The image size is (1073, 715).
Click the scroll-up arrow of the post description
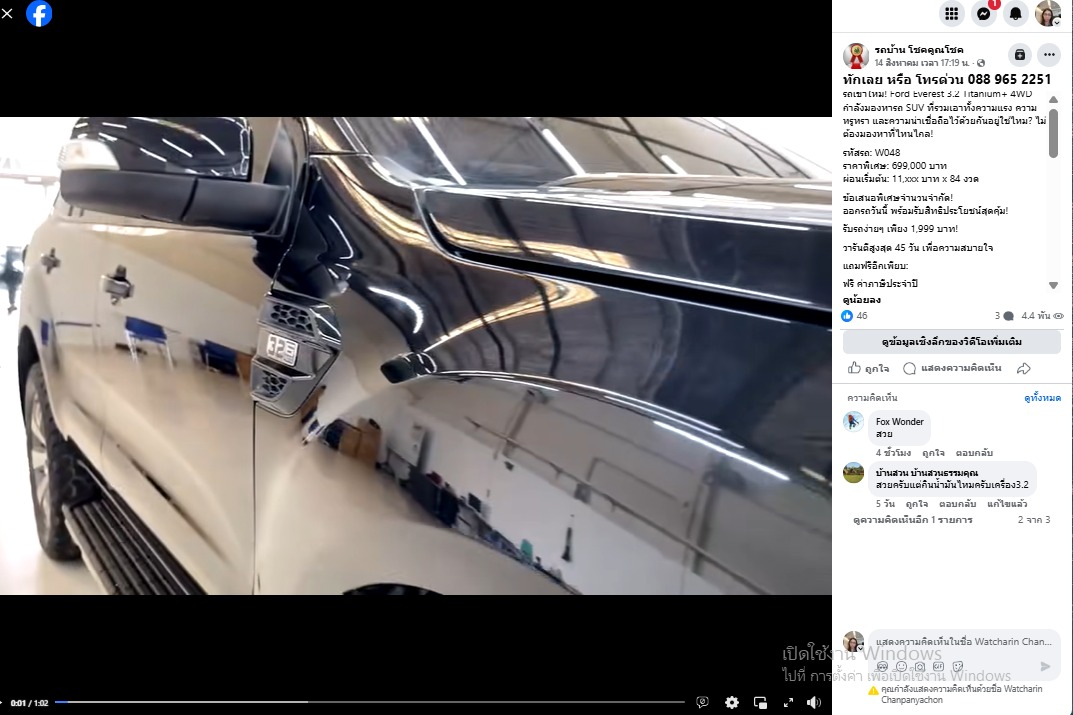[1054, 100]
